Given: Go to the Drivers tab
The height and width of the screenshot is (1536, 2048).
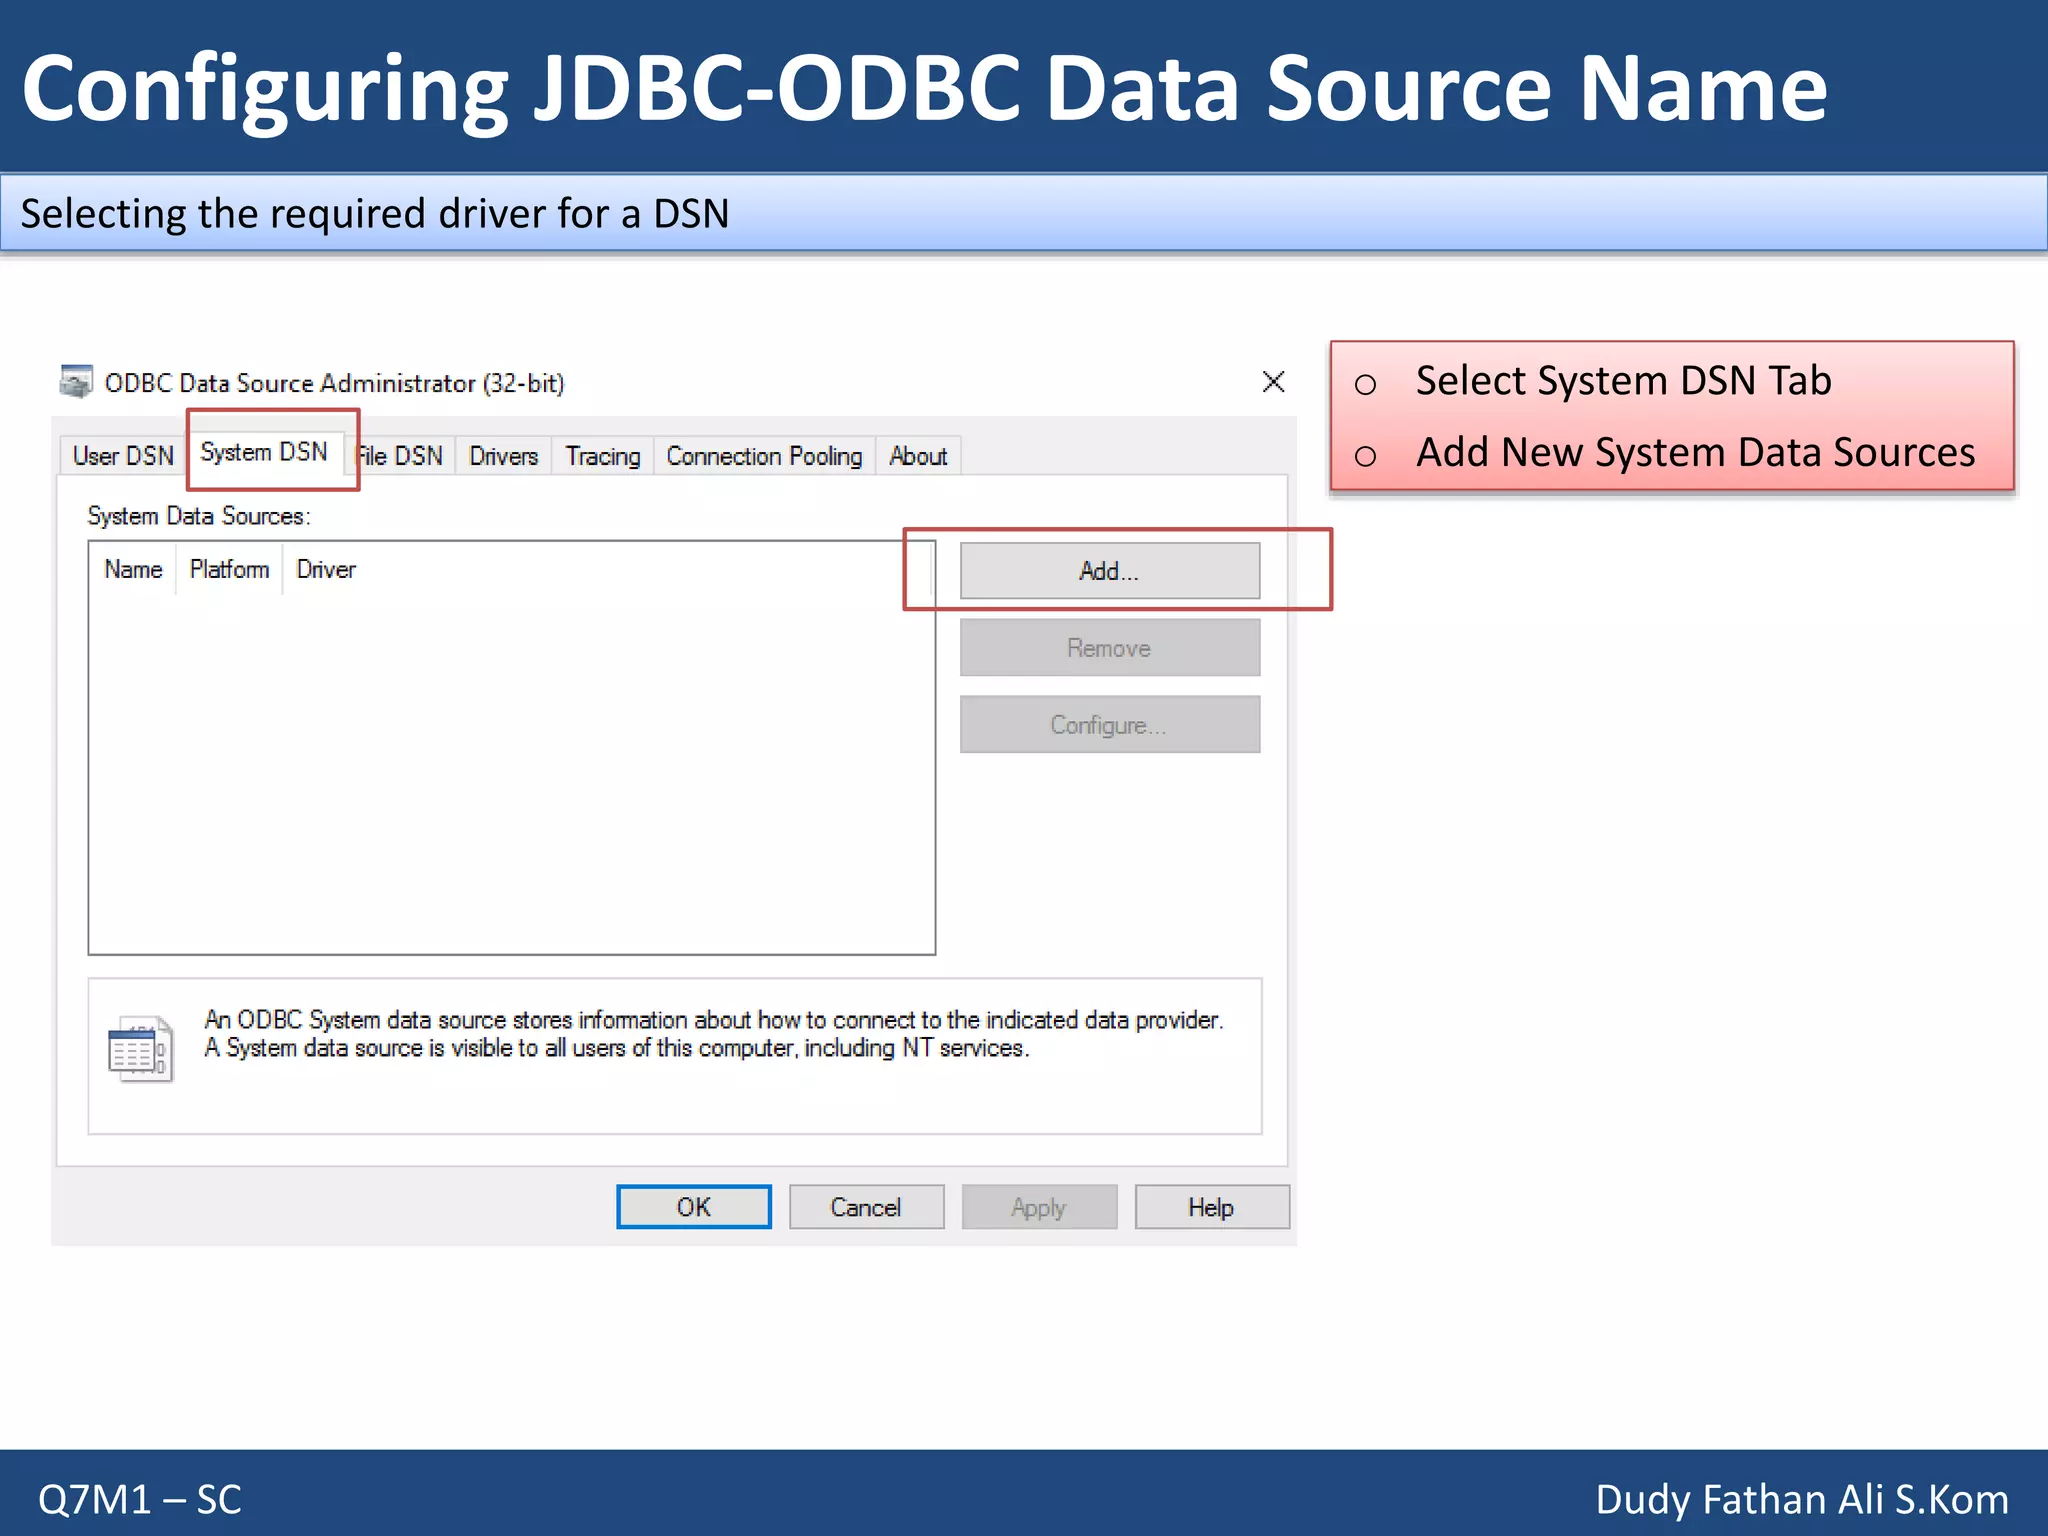Looking at the screenshot, I should click(x=503, y=456).
